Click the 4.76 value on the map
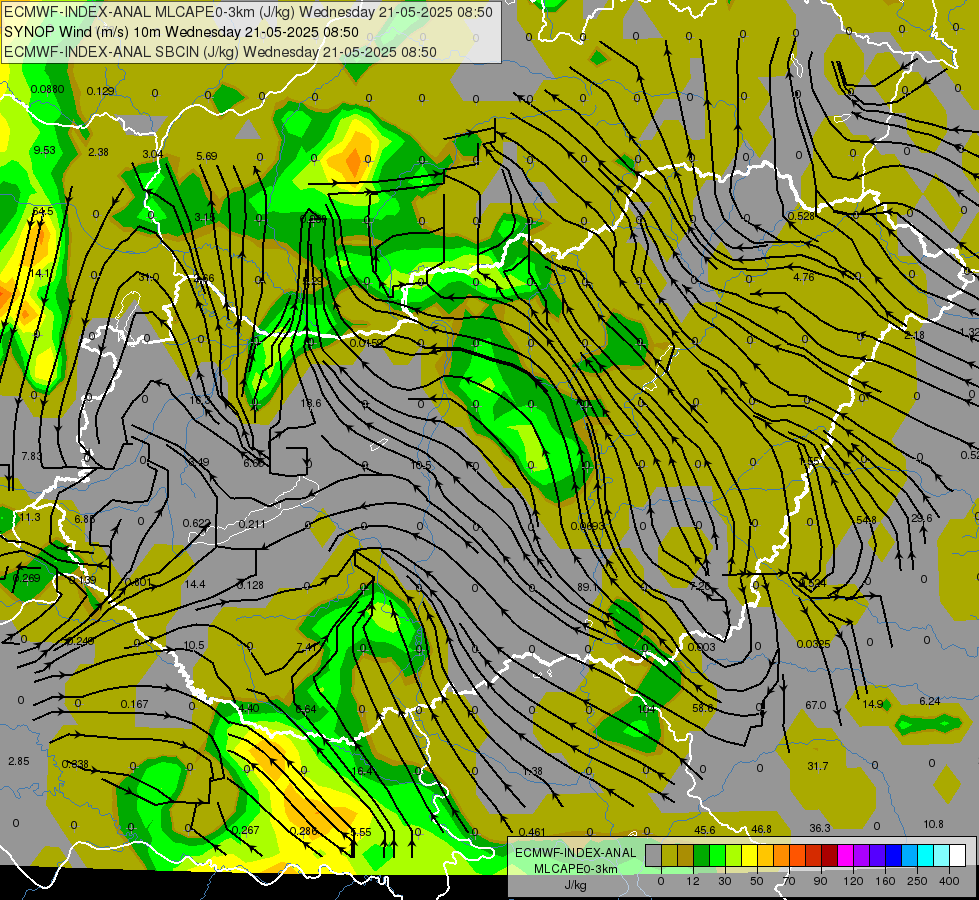This screenshot has width=979, height=900. pyautogui.click(x=804, y=277)
